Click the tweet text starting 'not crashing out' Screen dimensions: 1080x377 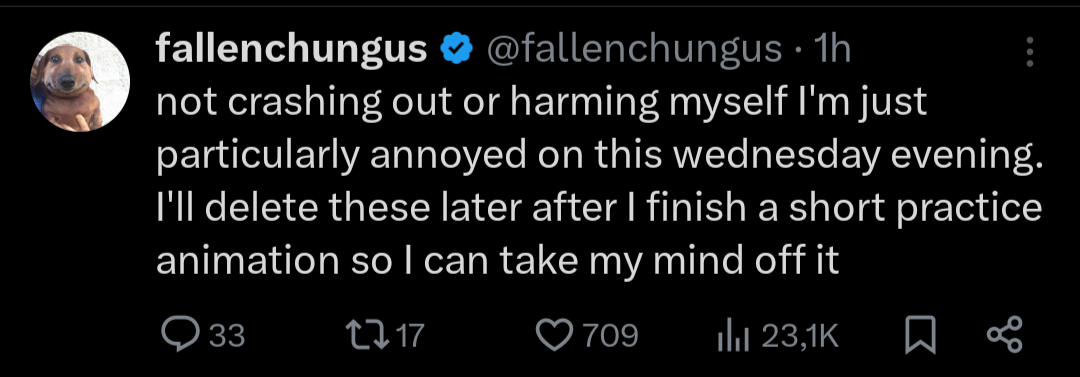tap(599, 182)
